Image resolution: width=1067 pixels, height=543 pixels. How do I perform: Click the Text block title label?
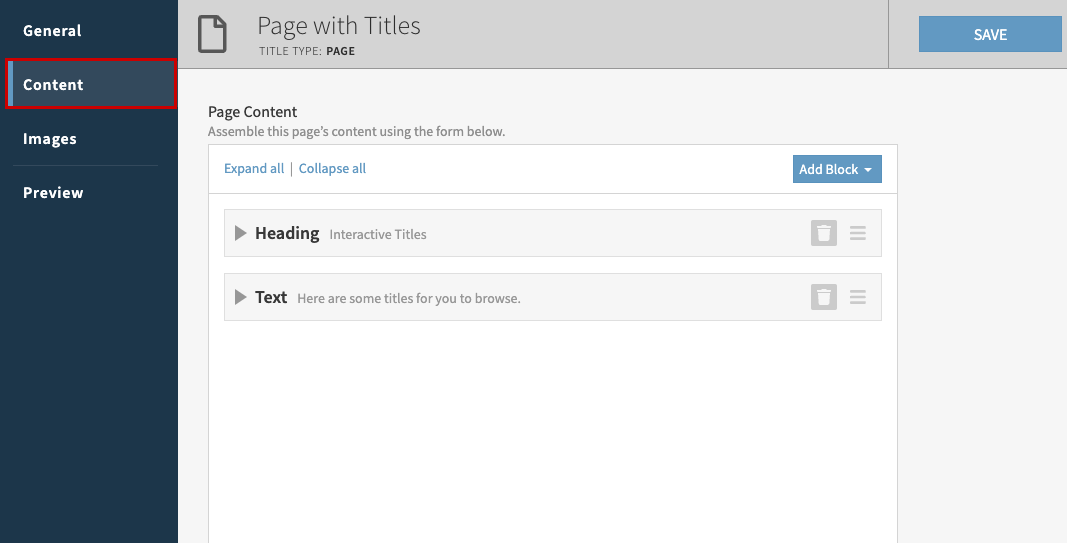[x=271, y=297]
